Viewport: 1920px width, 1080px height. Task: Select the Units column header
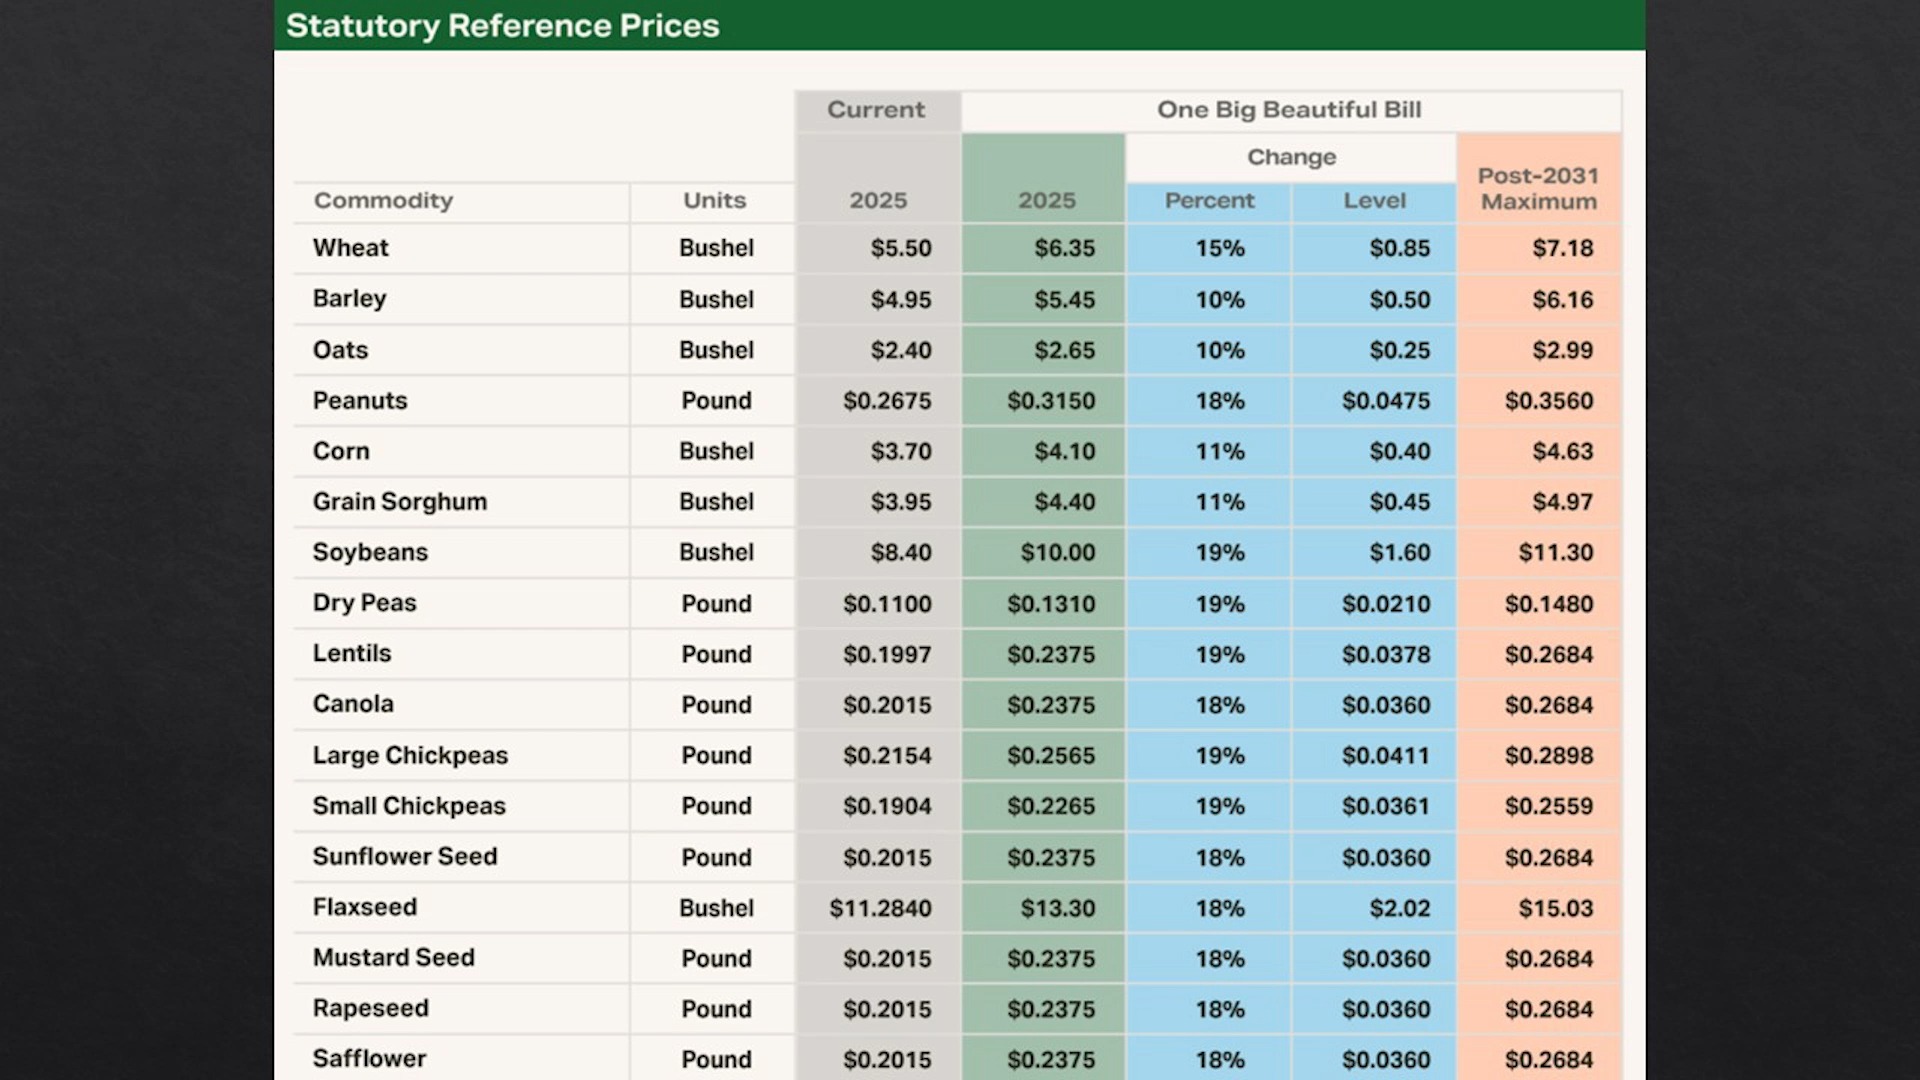point(714,201)
